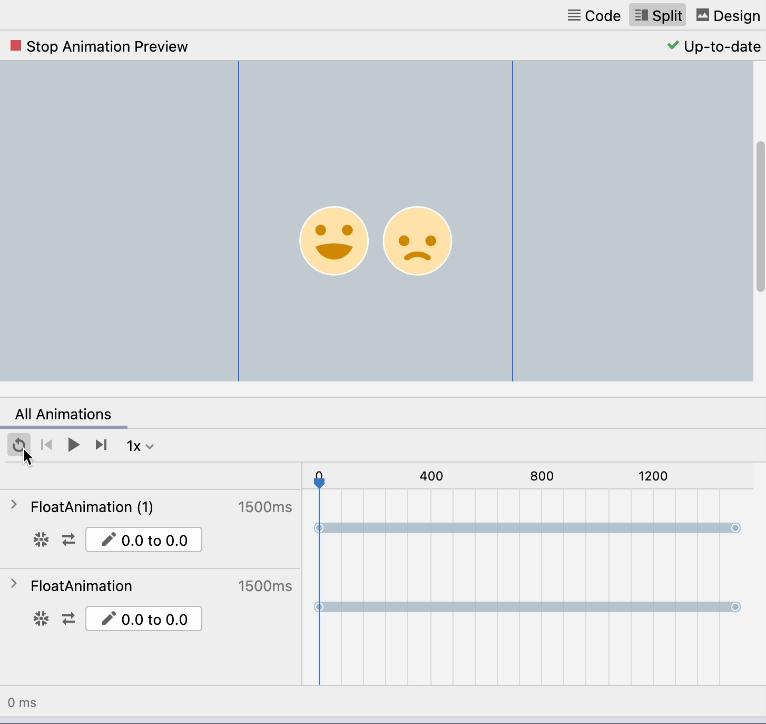Click the blue timeline playhead marker

tap(319, 483)
